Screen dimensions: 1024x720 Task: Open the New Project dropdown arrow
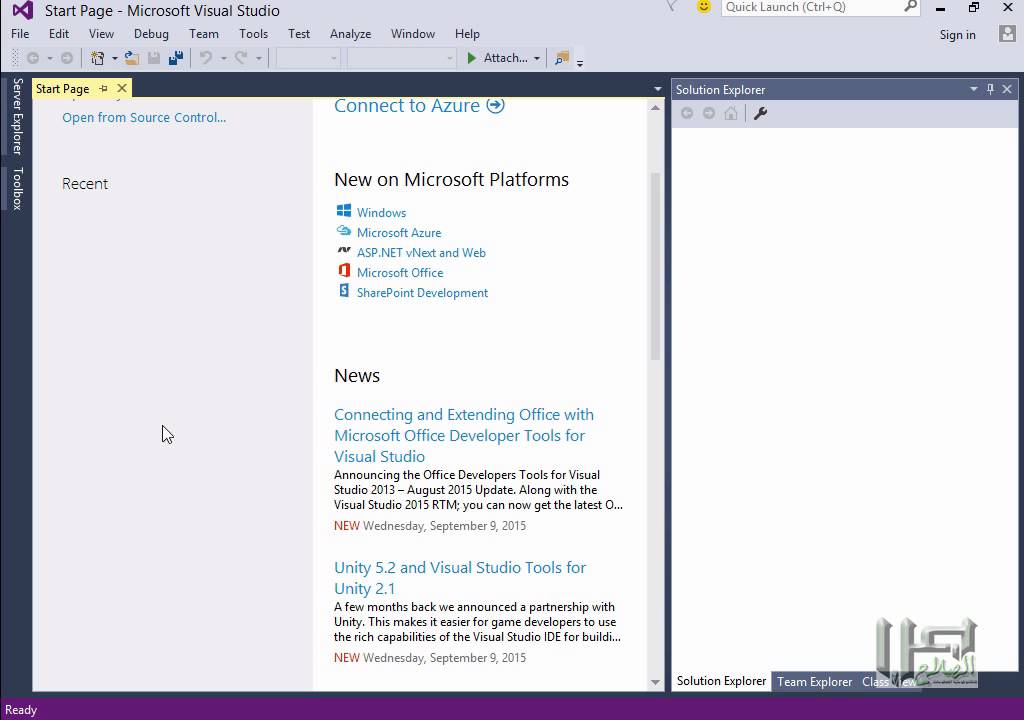(114, 58)
